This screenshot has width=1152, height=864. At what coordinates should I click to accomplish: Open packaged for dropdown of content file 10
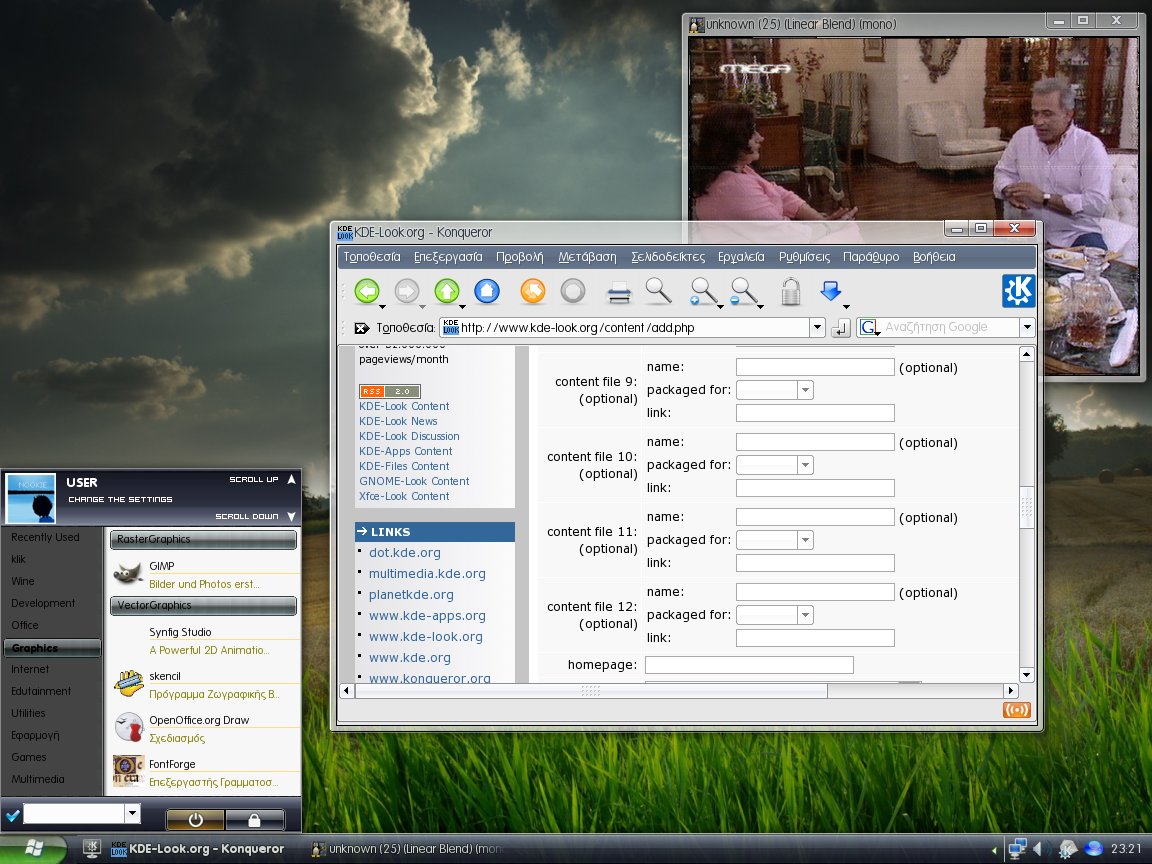click(805, 465)
